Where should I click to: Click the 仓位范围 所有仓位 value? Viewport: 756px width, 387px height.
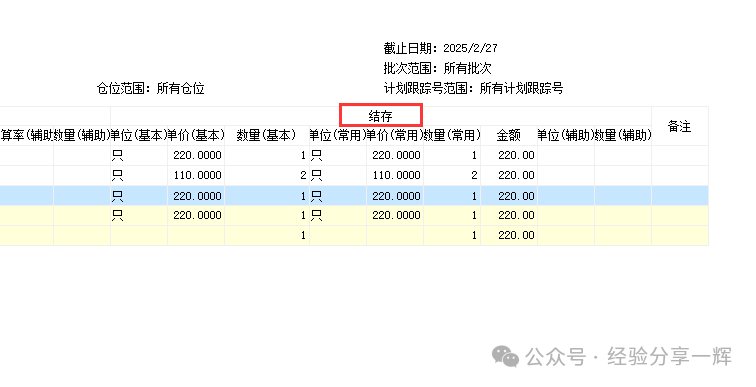[180, 88]
